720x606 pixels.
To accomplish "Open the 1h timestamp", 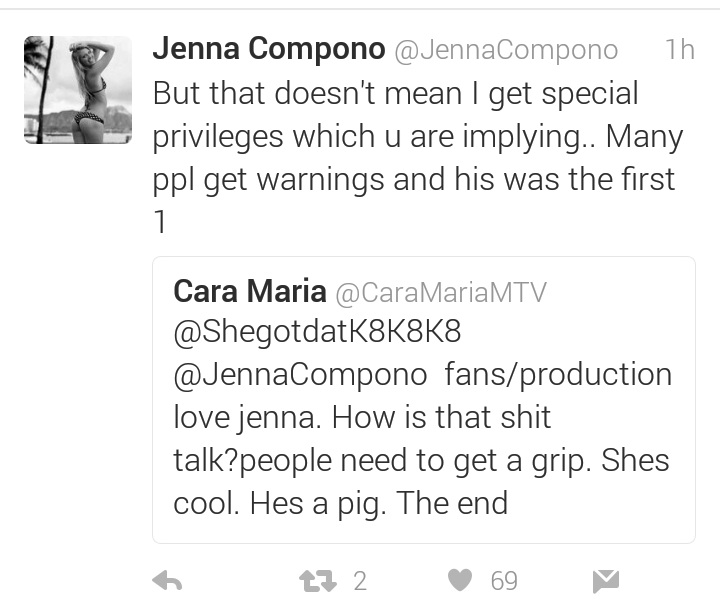I will click(680, 49).
